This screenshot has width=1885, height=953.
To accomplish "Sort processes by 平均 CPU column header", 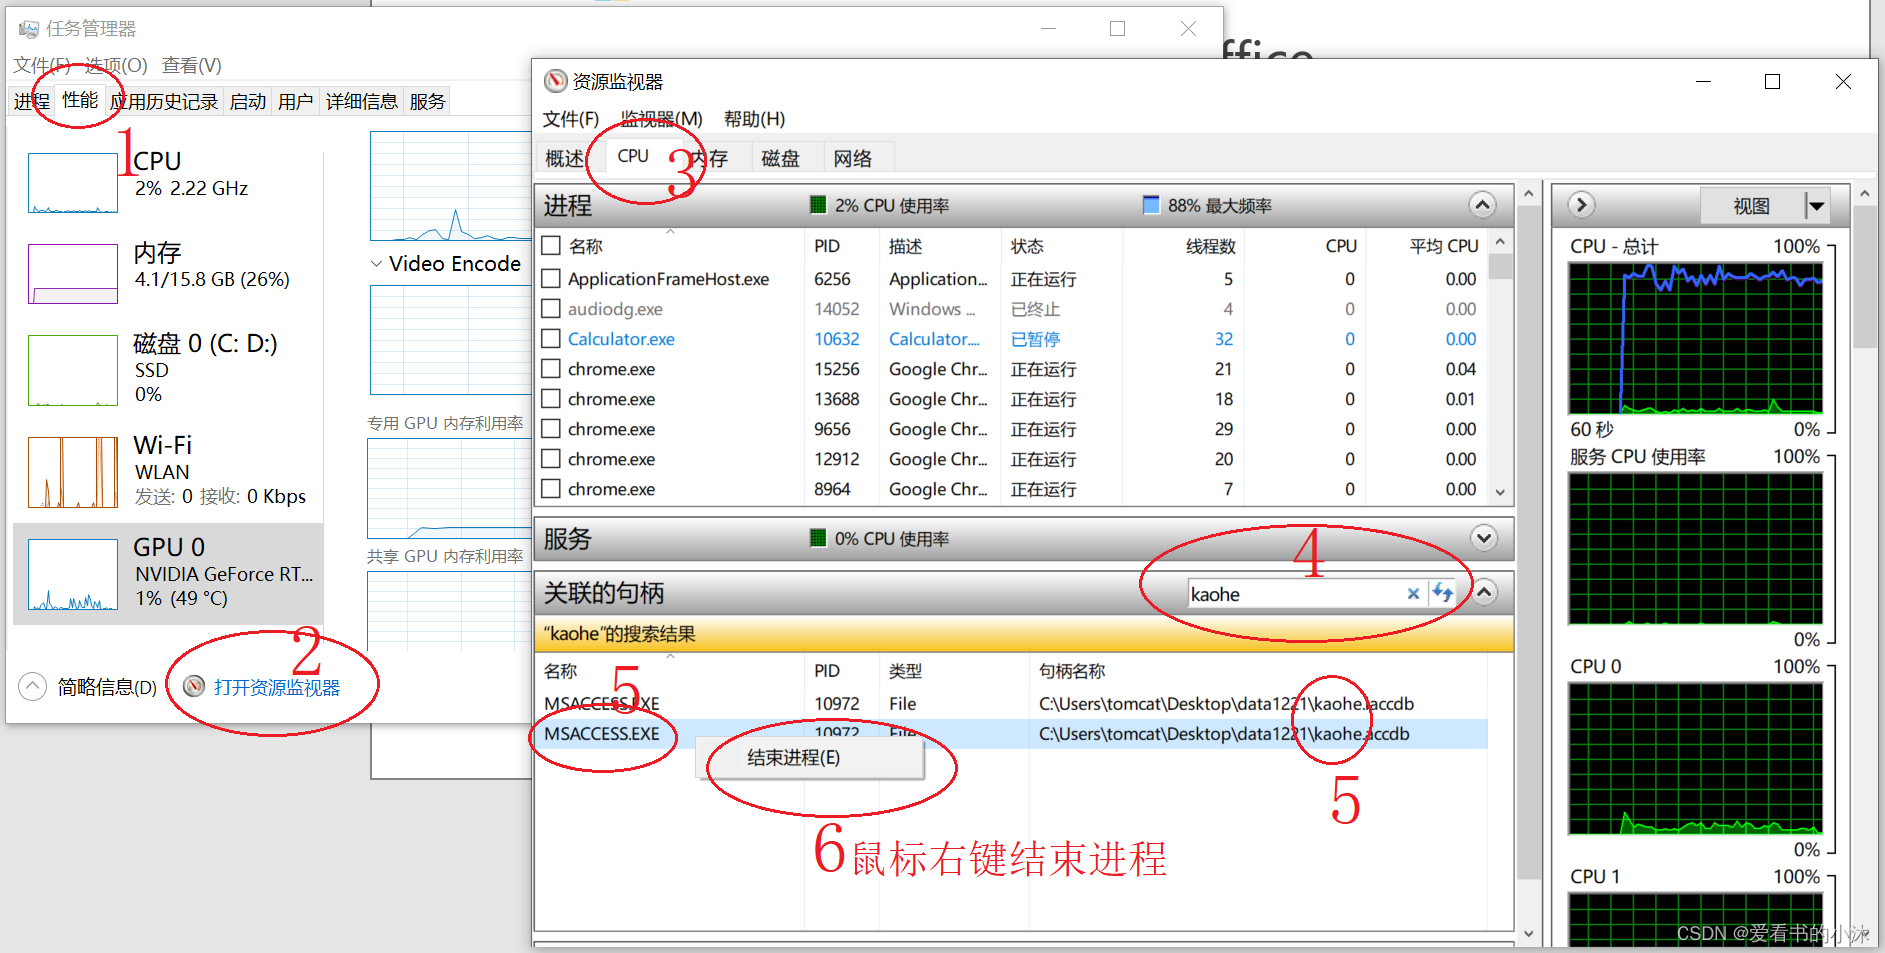I will 1443,246.
